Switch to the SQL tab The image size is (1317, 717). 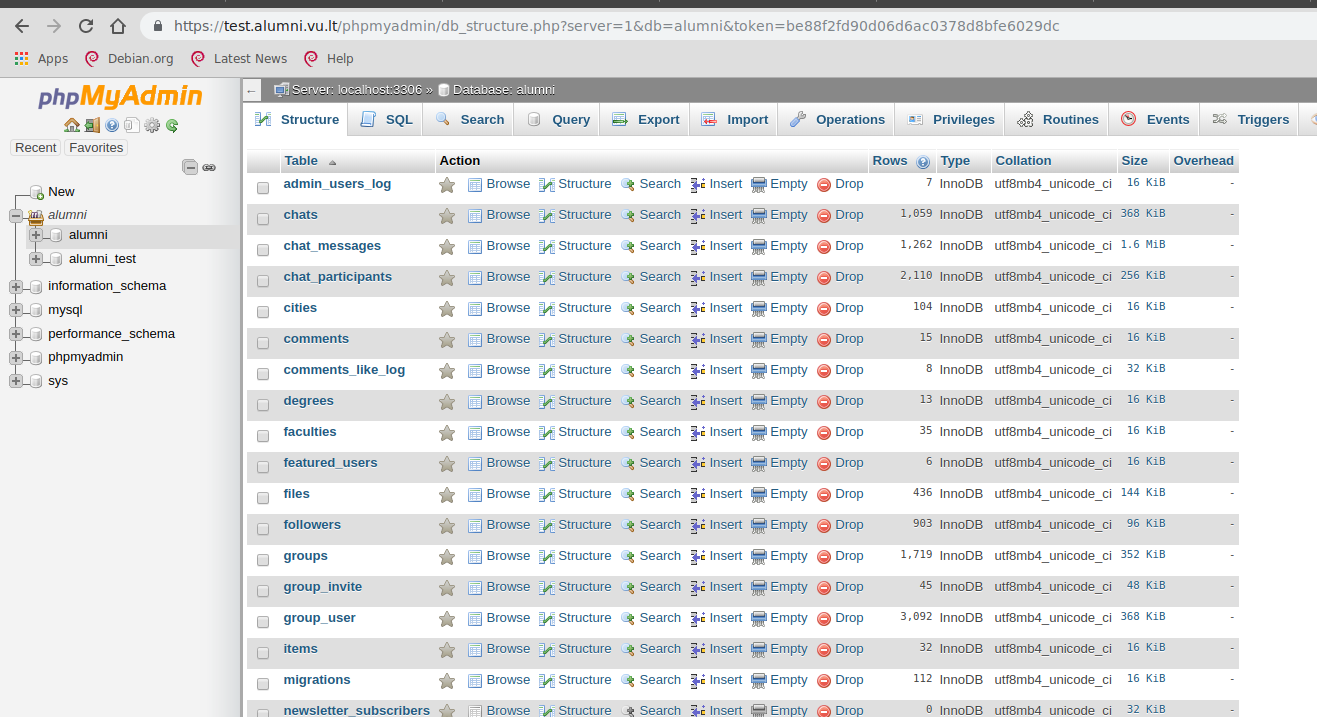(x=385, y=120)
